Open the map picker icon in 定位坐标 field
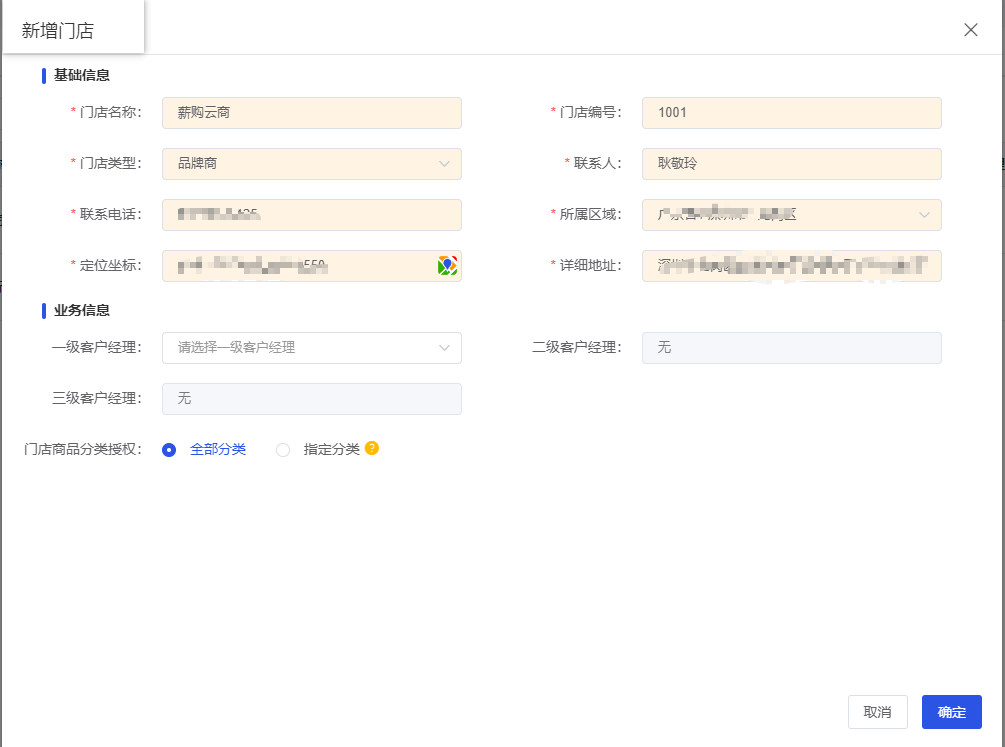The image size is (1005, 747). coord(448,265)
